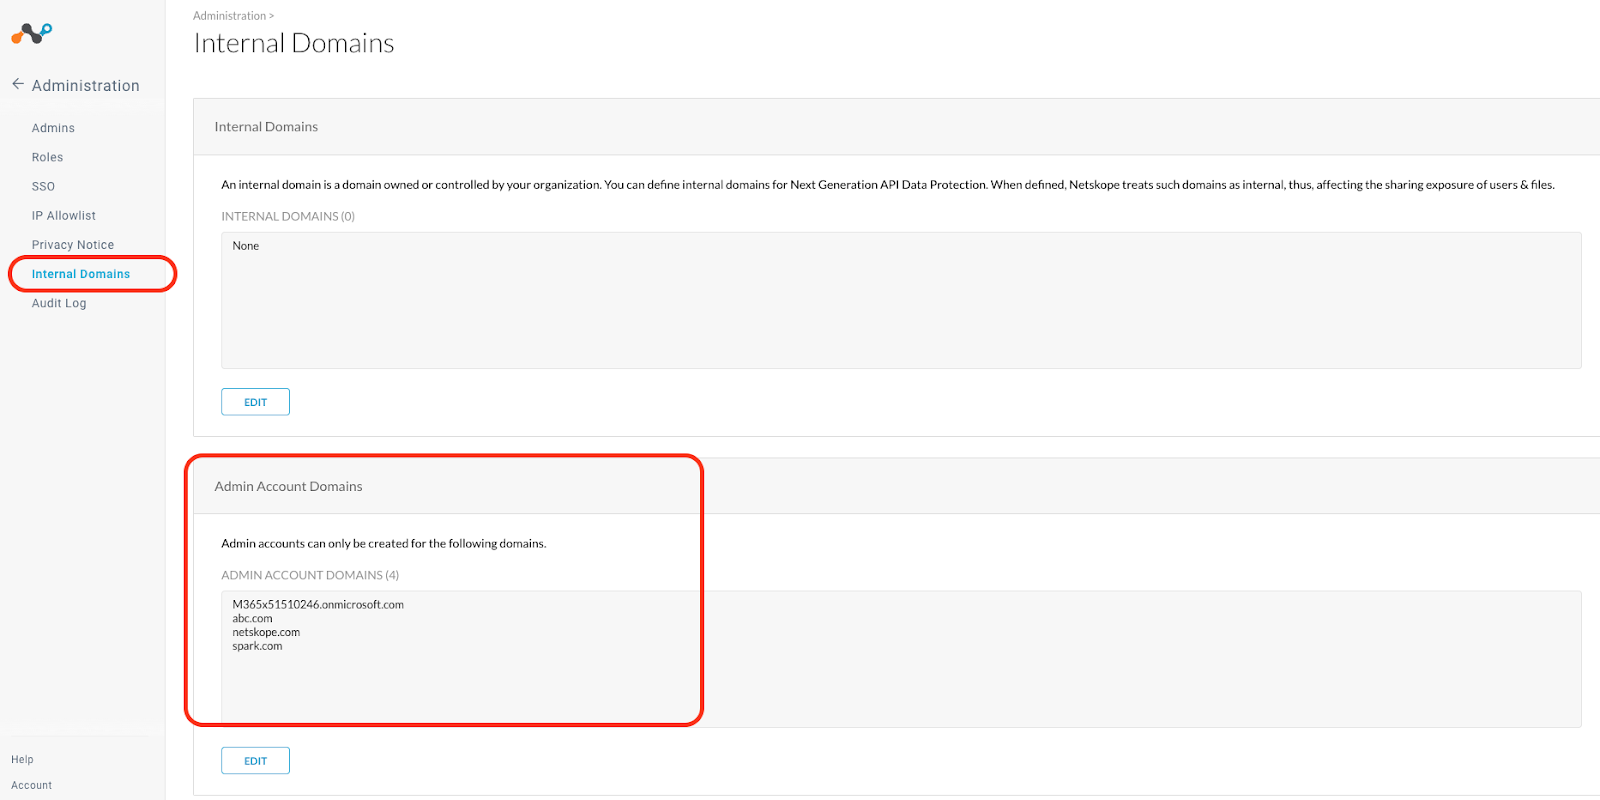The image size is (1600, 800).
Task: Click the Netskope logo icon
Action: coord(32,34)
